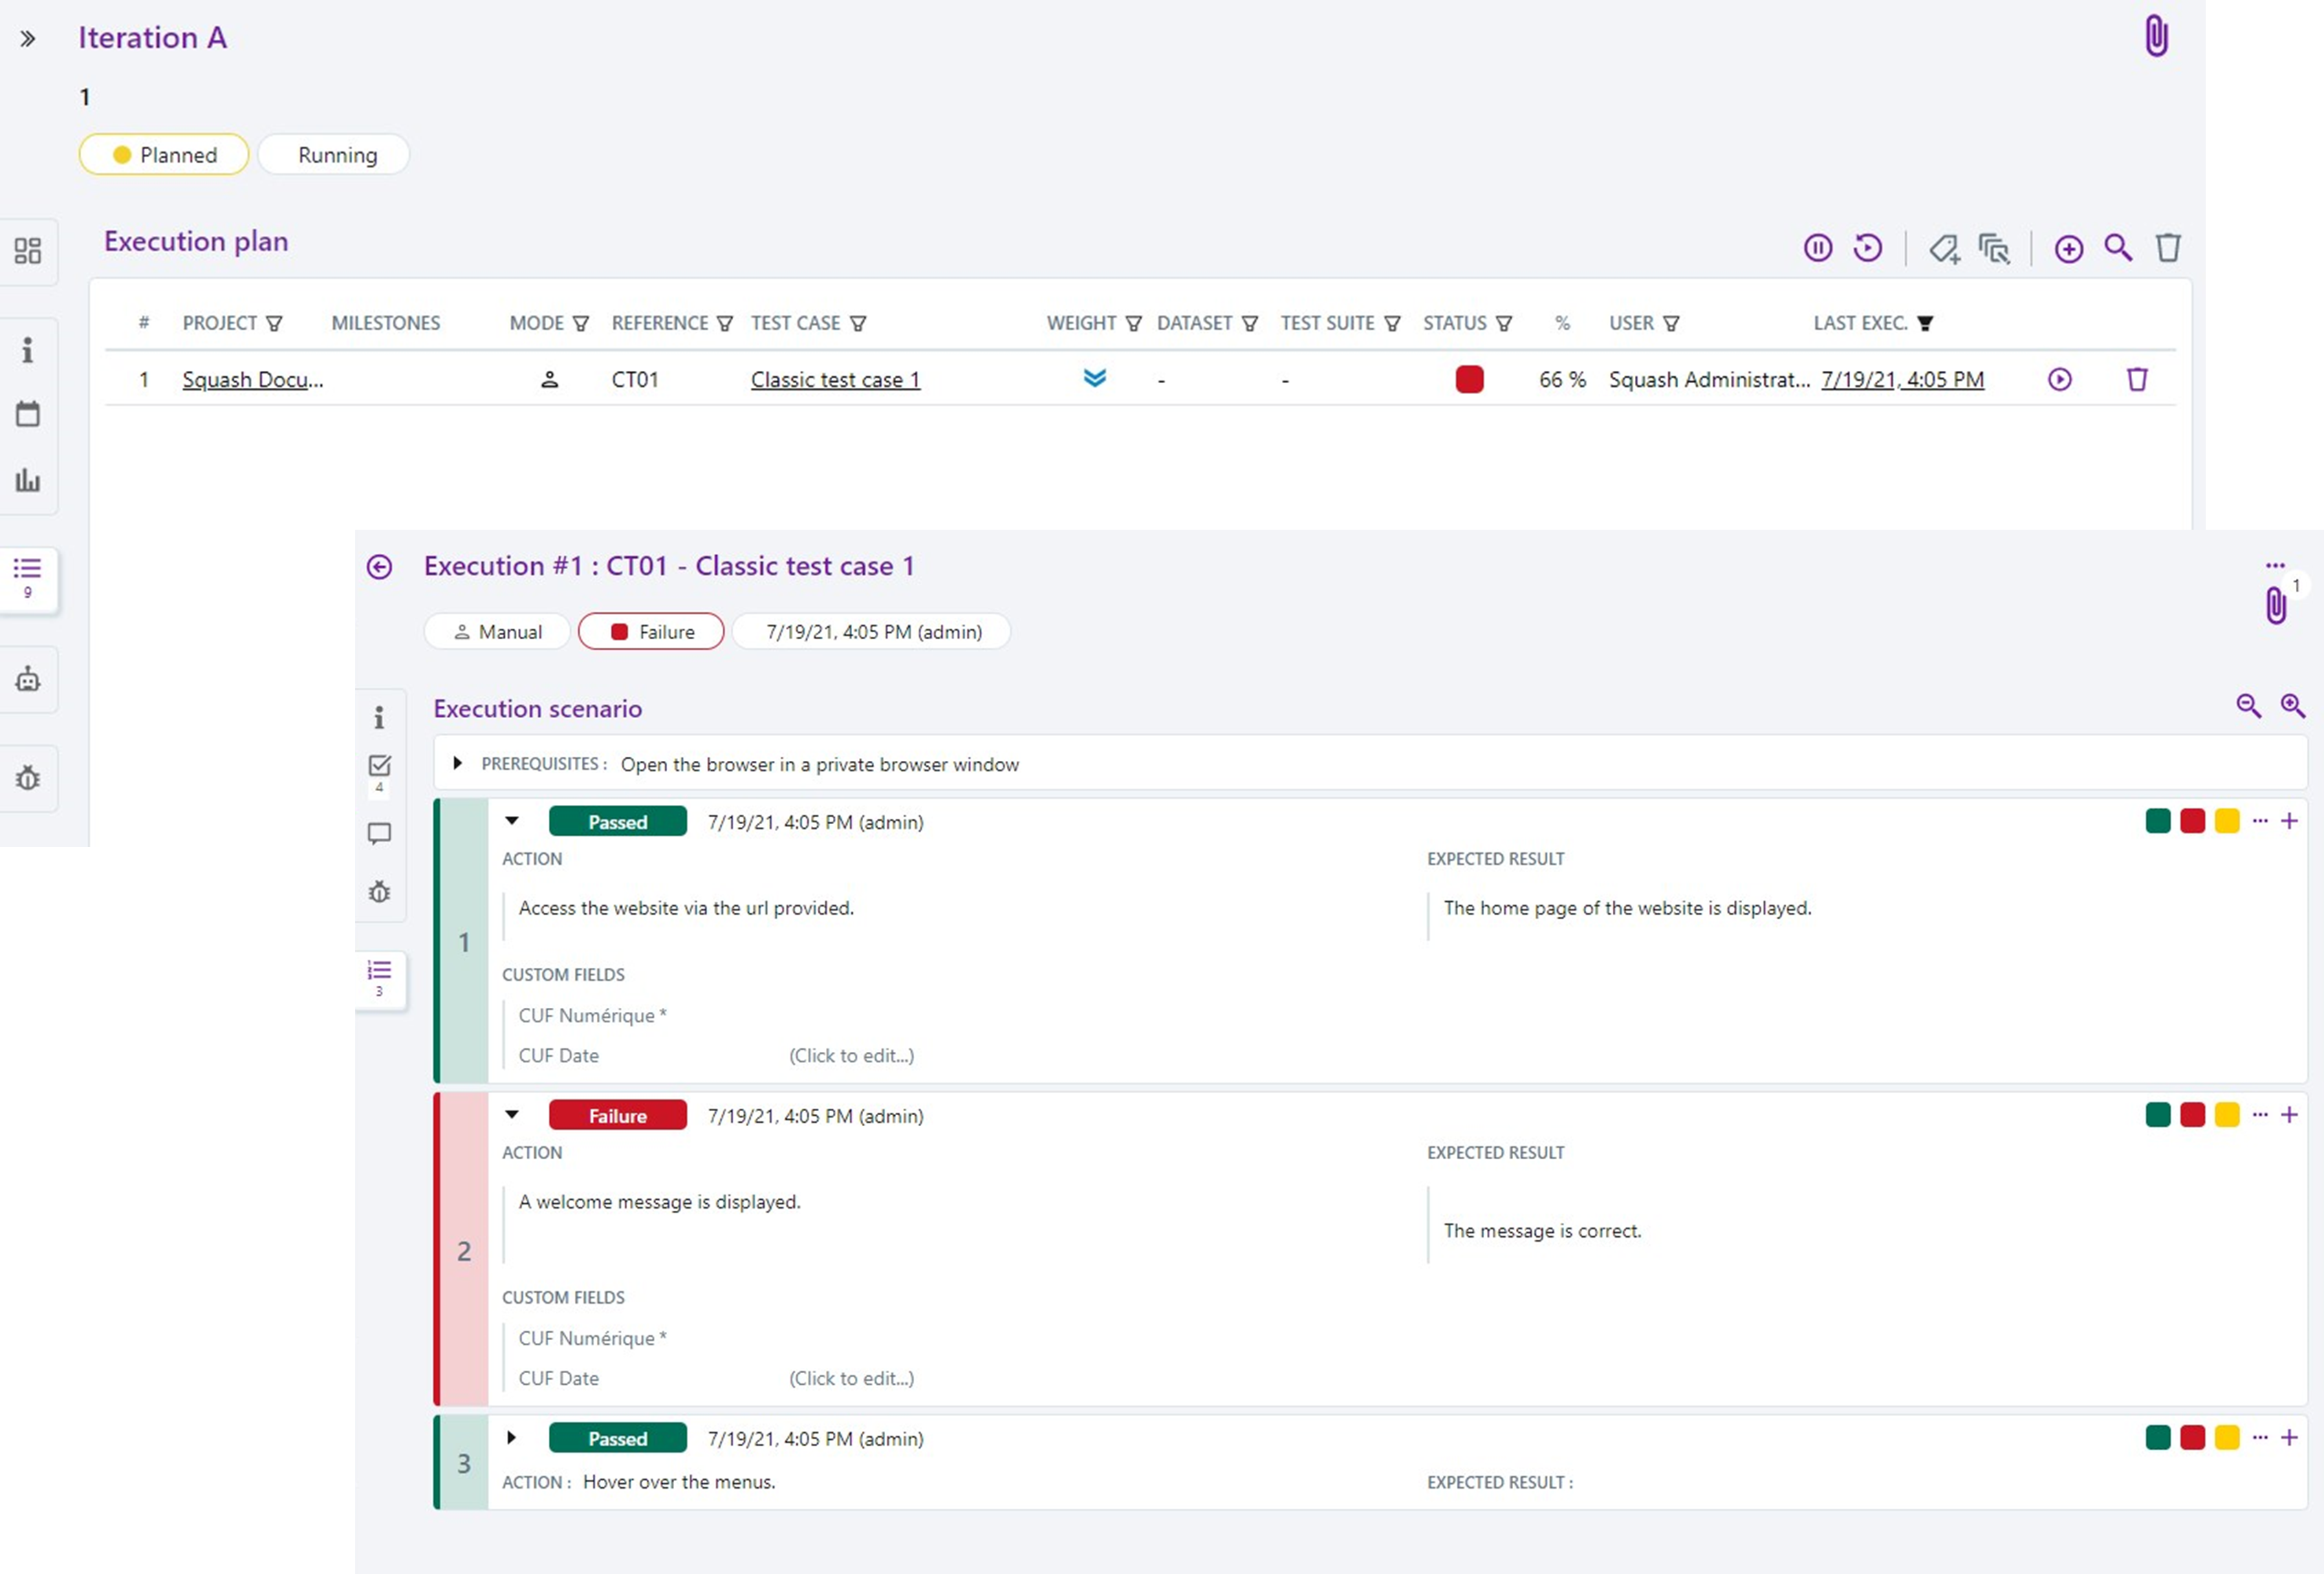Open the automated suites robot icon in sidebar
This screenshot has height=1574, width=2324.
pos(28,680)
